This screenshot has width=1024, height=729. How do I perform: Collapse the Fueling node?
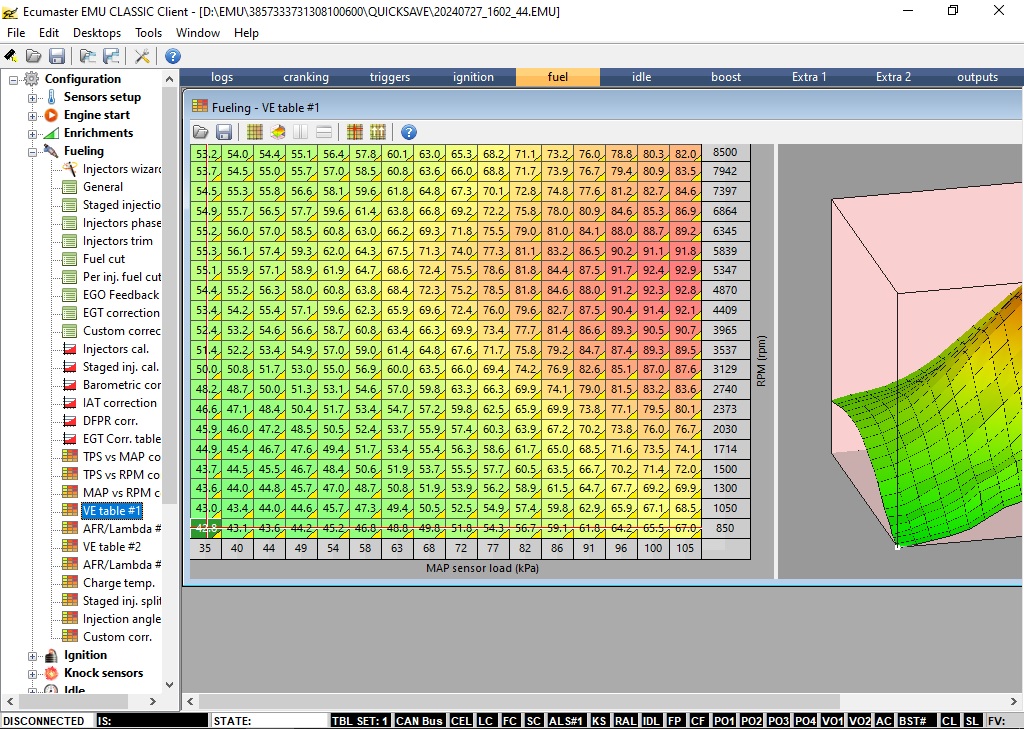(32, 152)
